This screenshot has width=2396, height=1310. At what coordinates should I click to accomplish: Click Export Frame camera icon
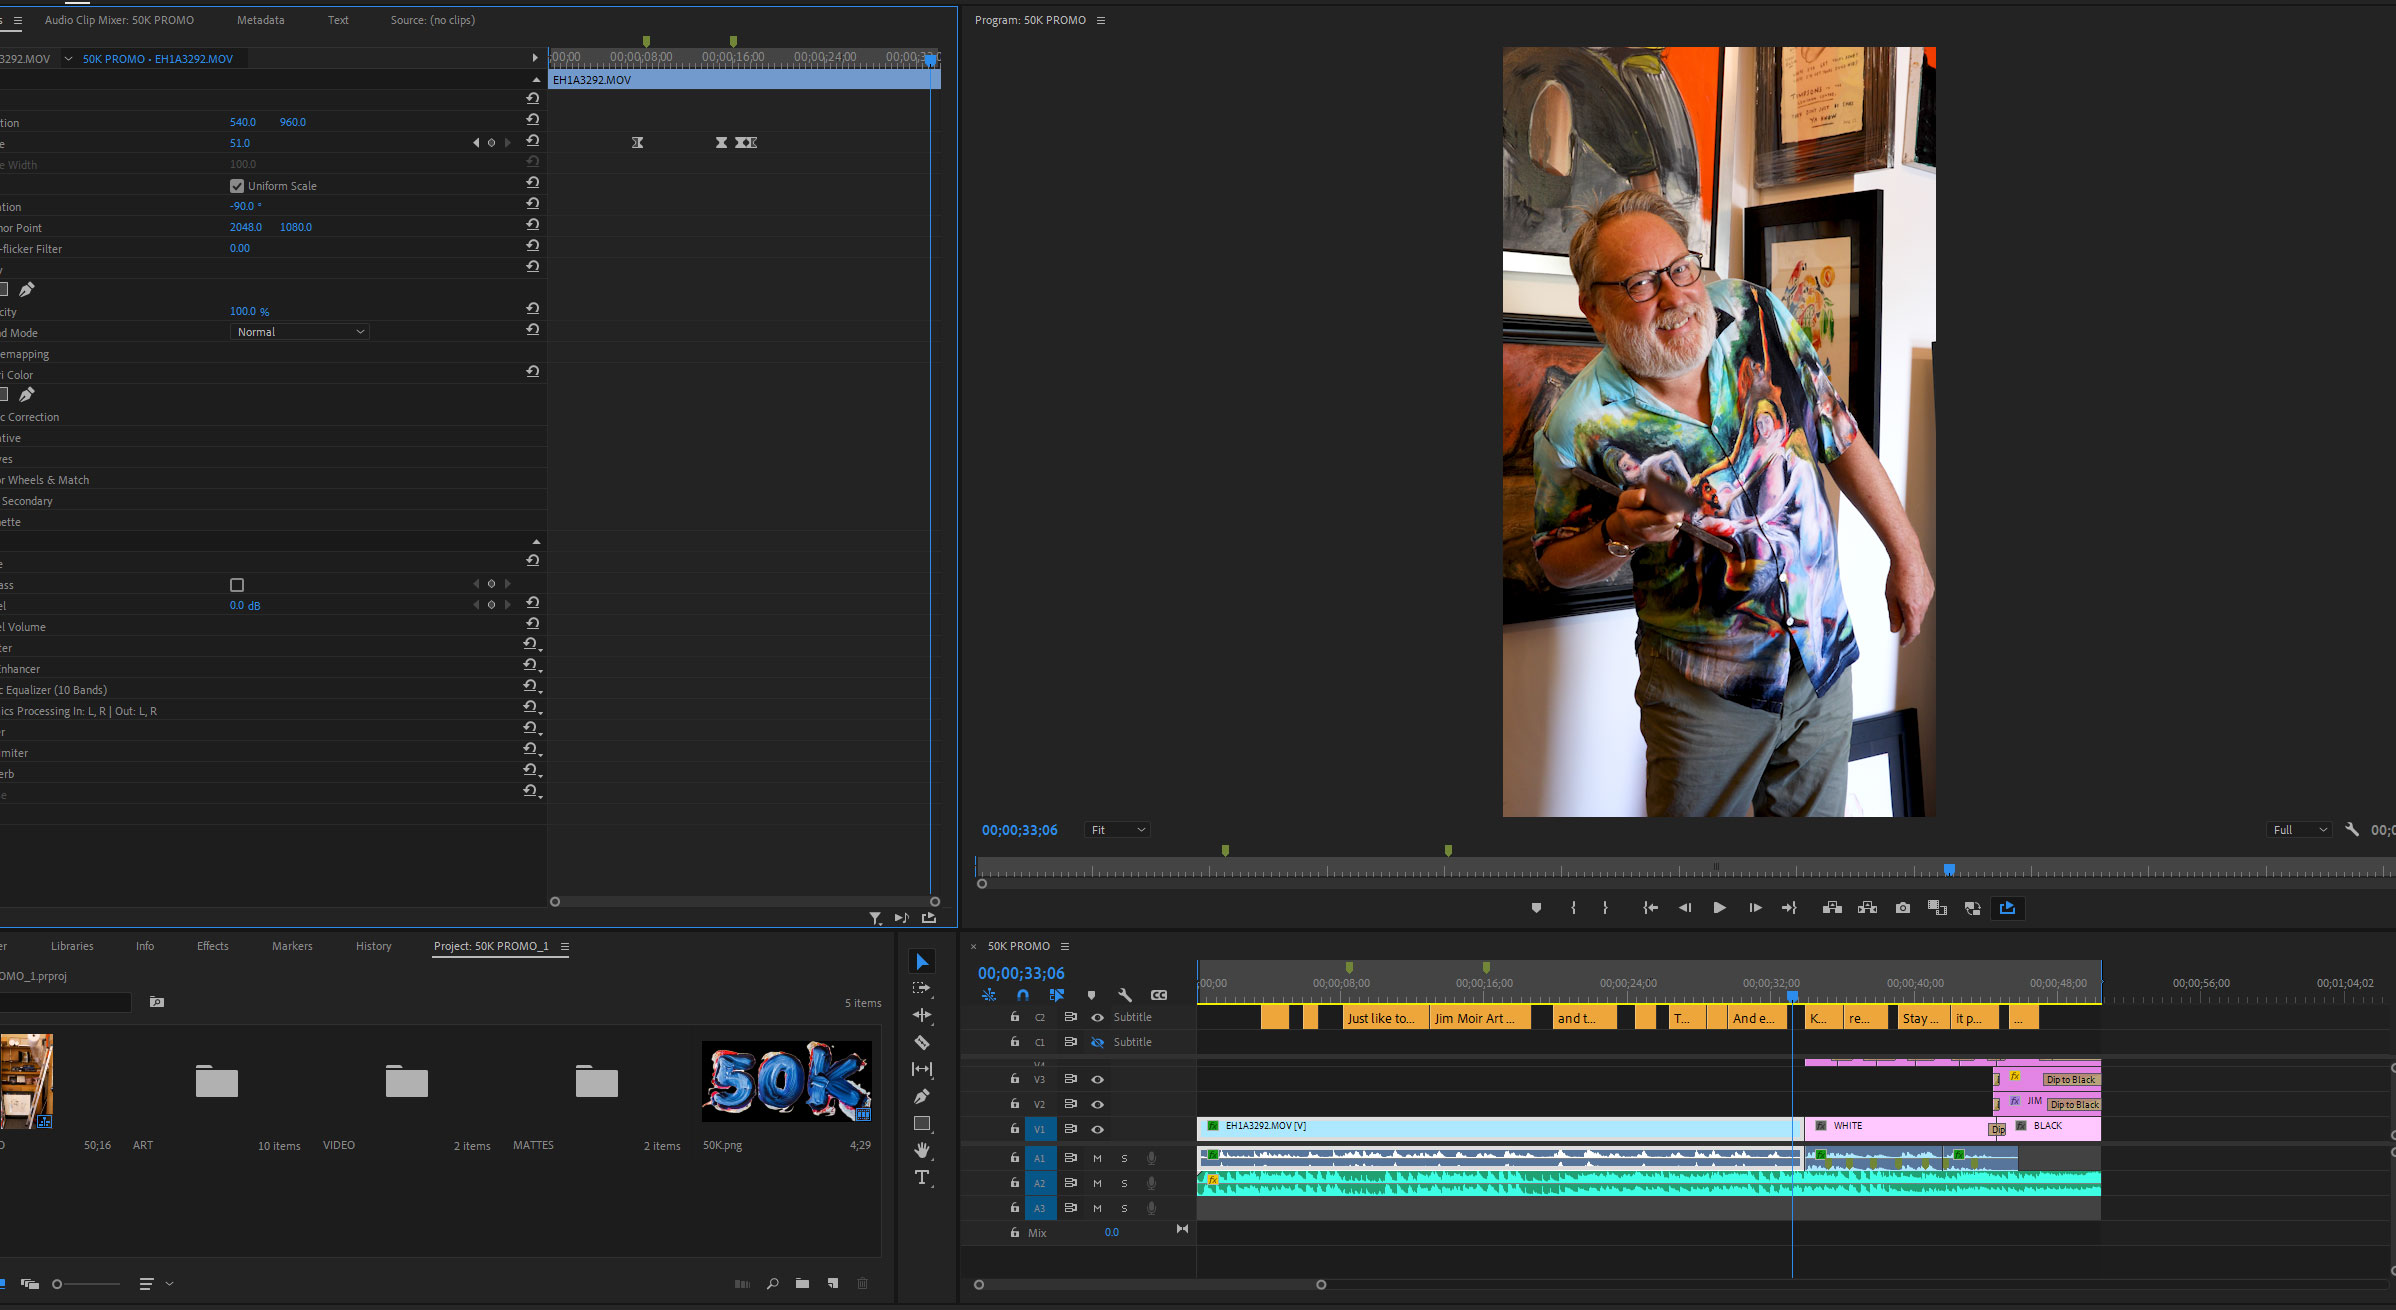point(1902,908)
